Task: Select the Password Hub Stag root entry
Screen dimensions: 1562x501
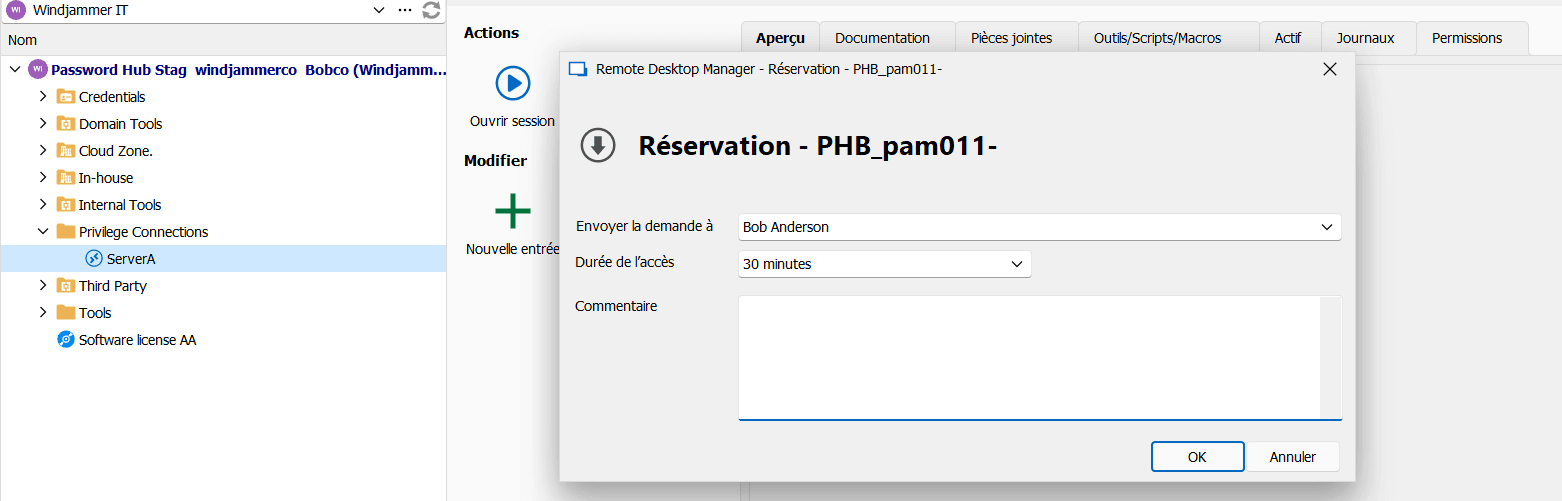Action: [223, 70]
